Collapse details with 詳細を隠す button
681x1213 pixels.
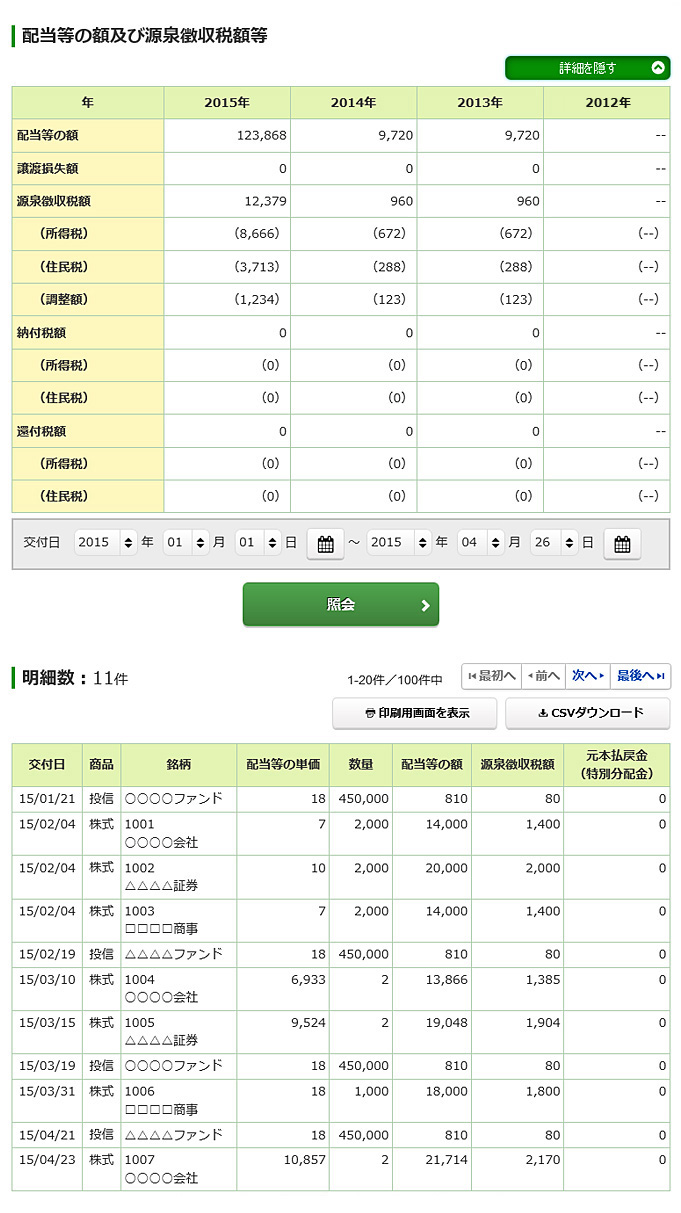(587, 68)
